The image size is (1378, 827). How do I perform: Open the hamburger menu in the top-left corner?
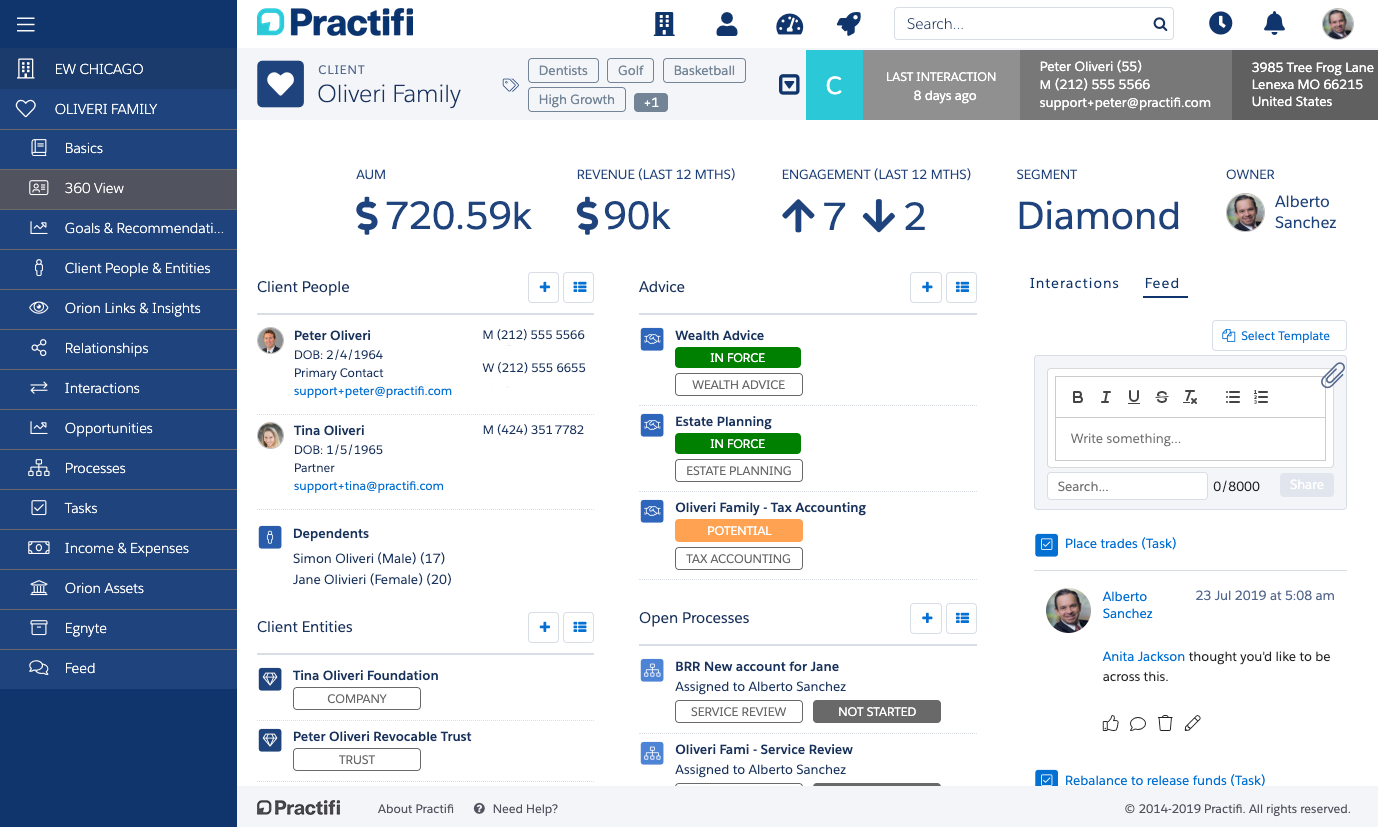click(x=28, y=24)
